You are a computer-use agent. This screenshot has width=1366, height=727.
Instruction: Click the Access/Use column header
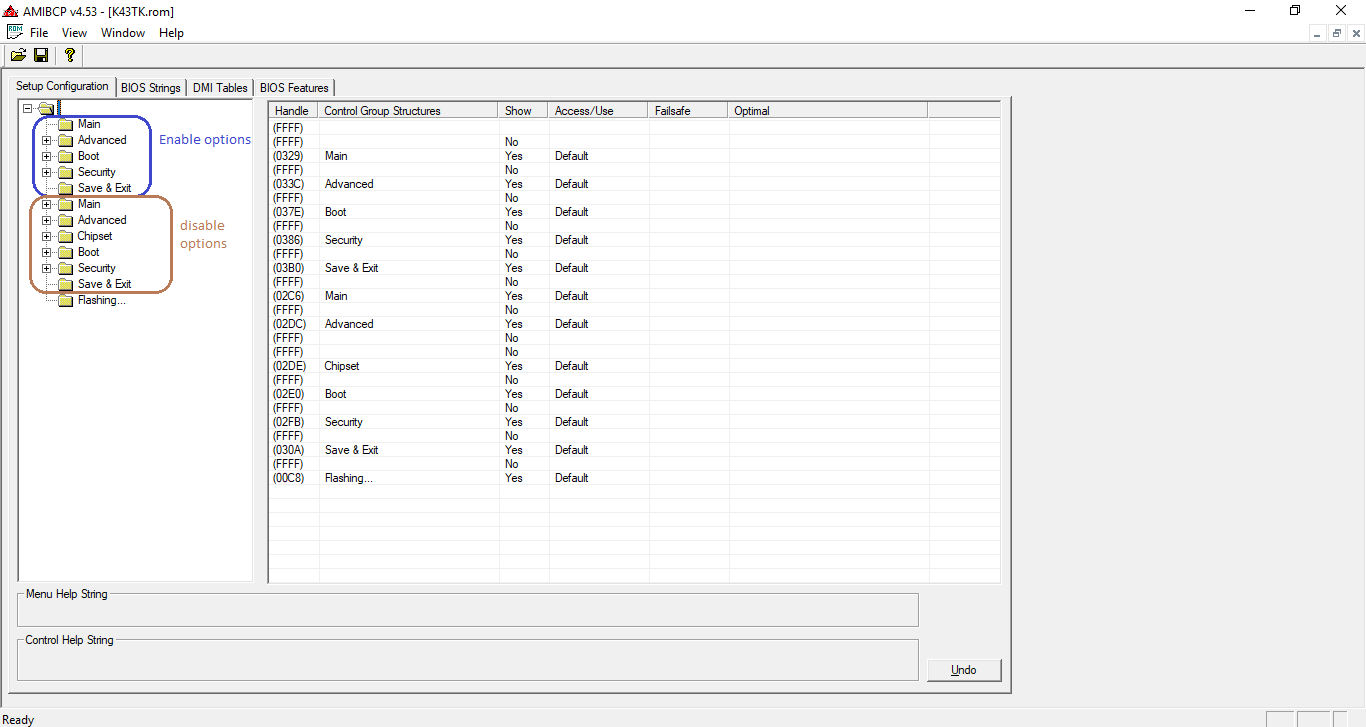pyautogui.click(x=599, y=110)
